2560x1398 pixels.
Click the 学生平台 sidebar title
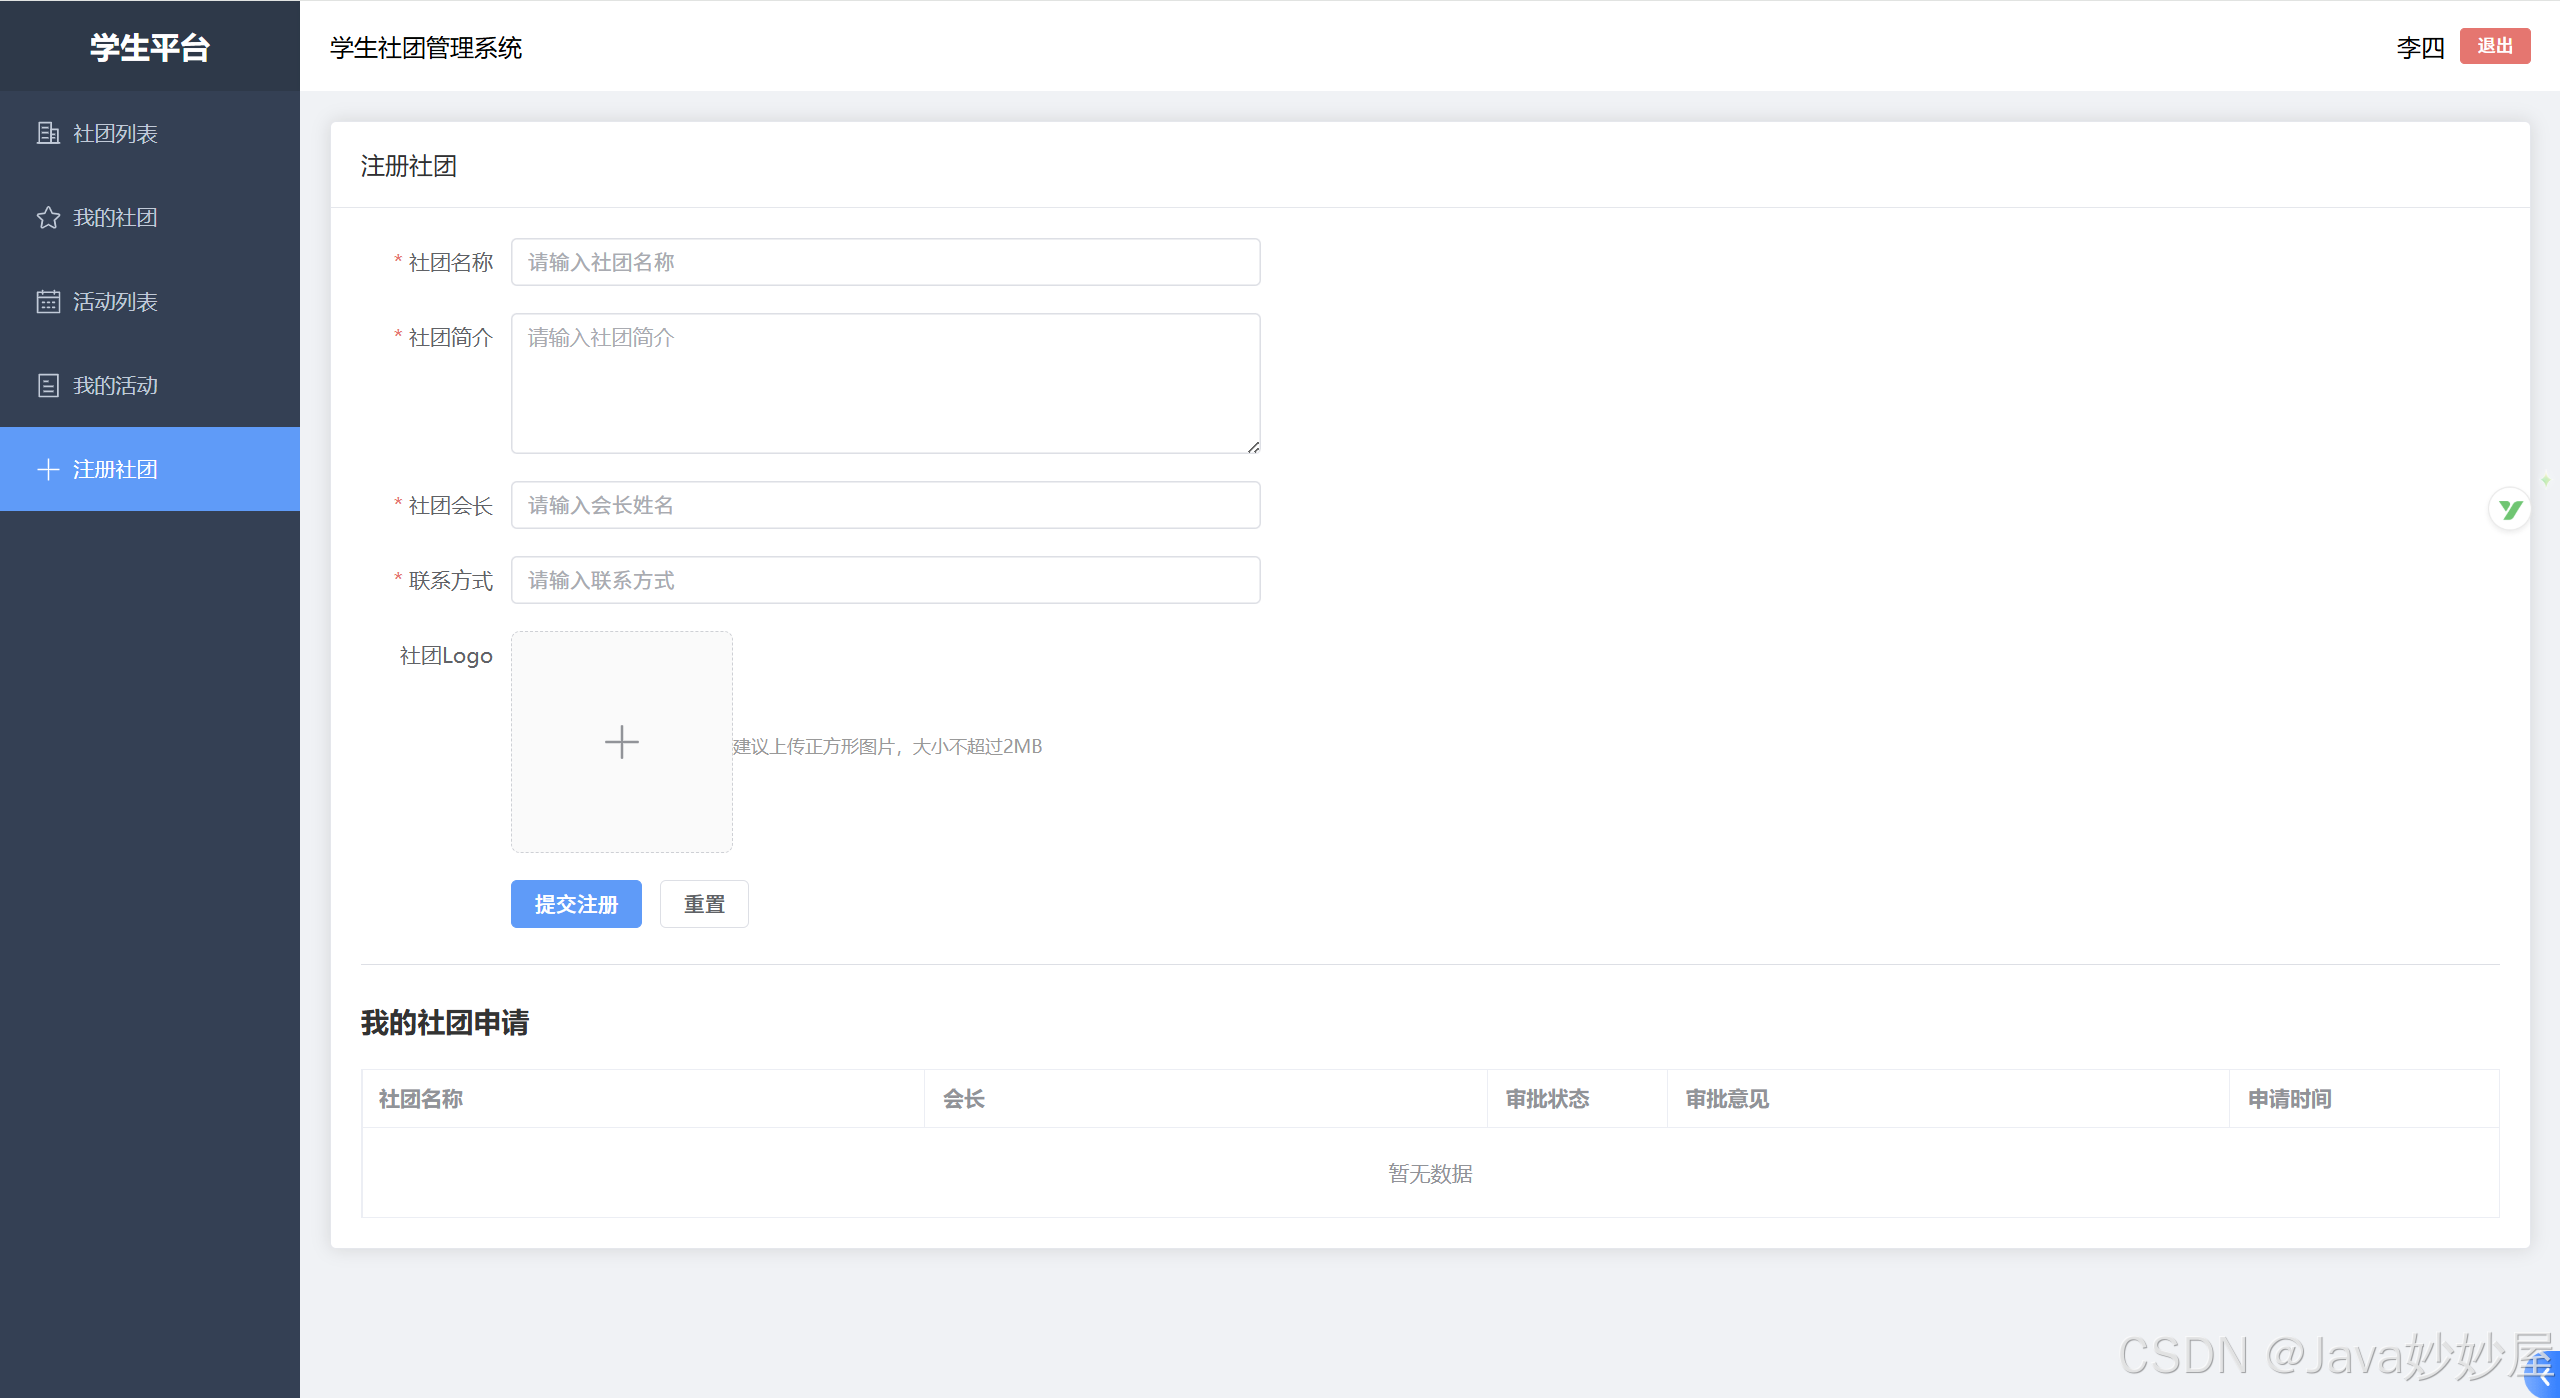(150, 47)
